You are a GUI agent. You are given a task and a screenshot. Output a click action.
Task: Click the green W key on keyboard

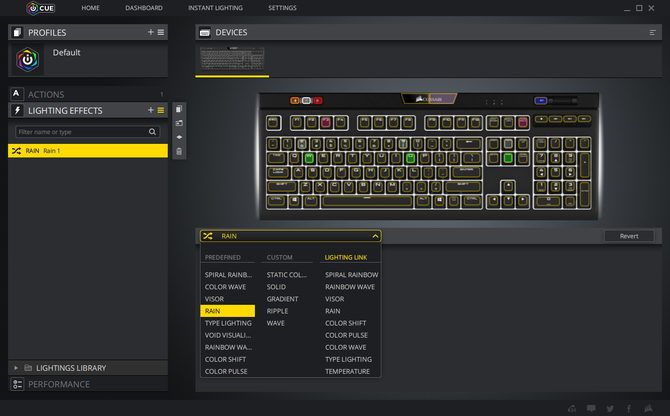(x=309, y=158)
